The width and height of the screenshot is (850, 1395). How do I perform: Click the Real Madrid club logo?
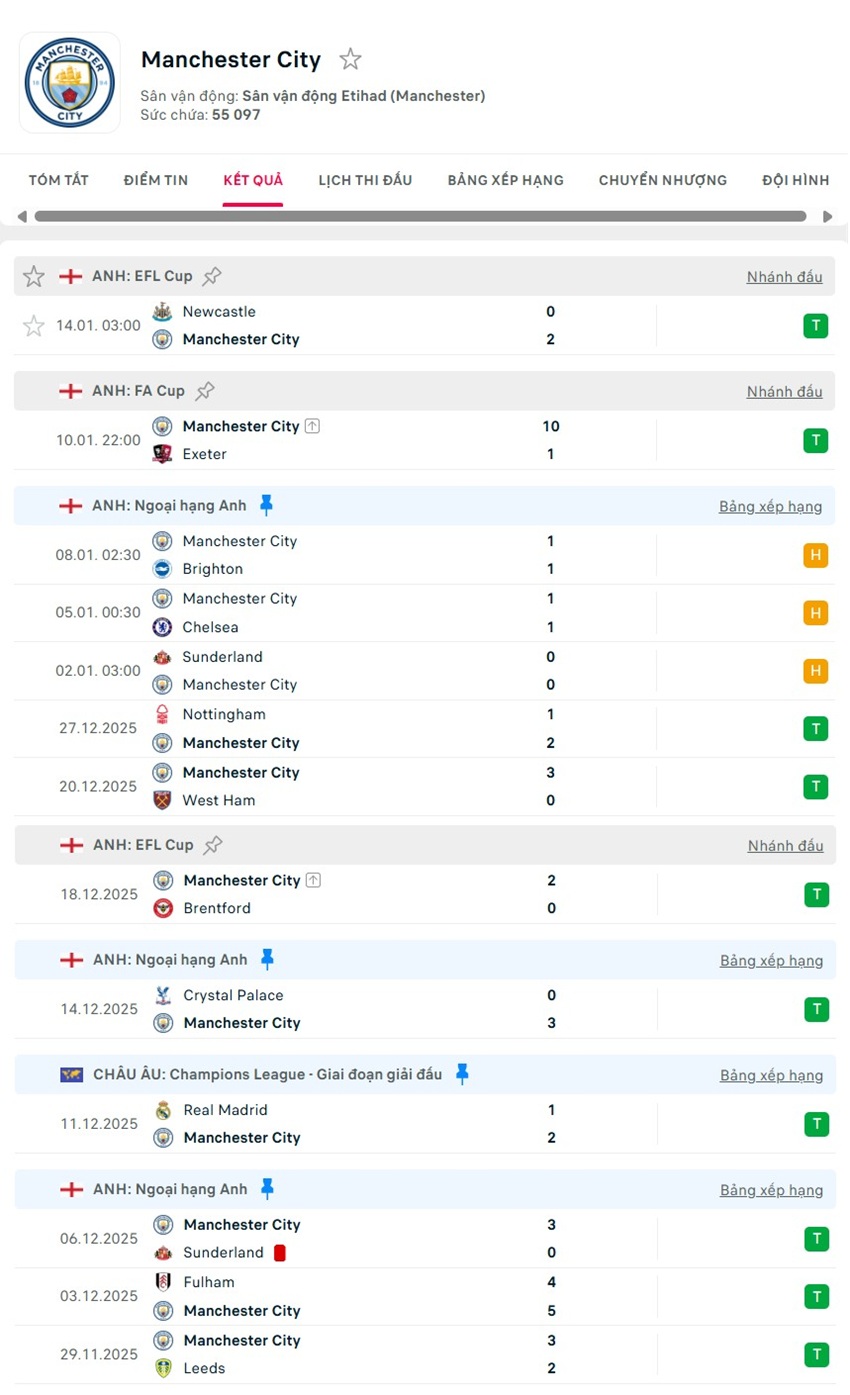click(x=162, y=1110)
